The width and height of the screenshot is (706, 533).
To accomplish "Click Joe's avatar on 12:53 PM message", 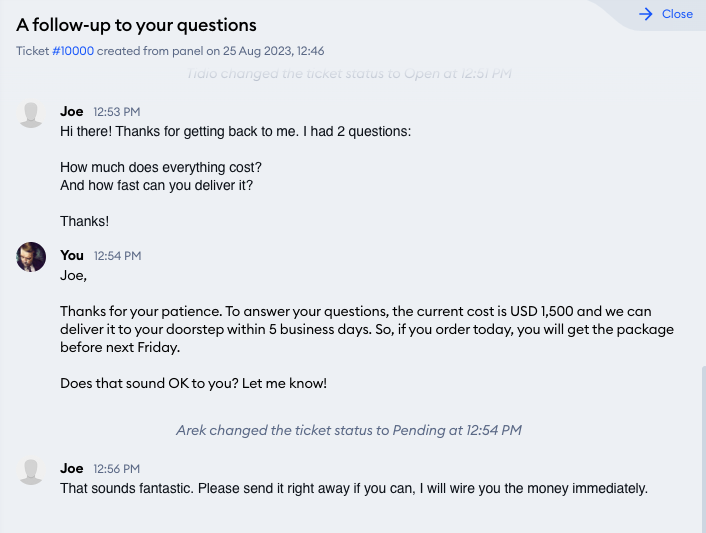I will [x=31, y=115].
